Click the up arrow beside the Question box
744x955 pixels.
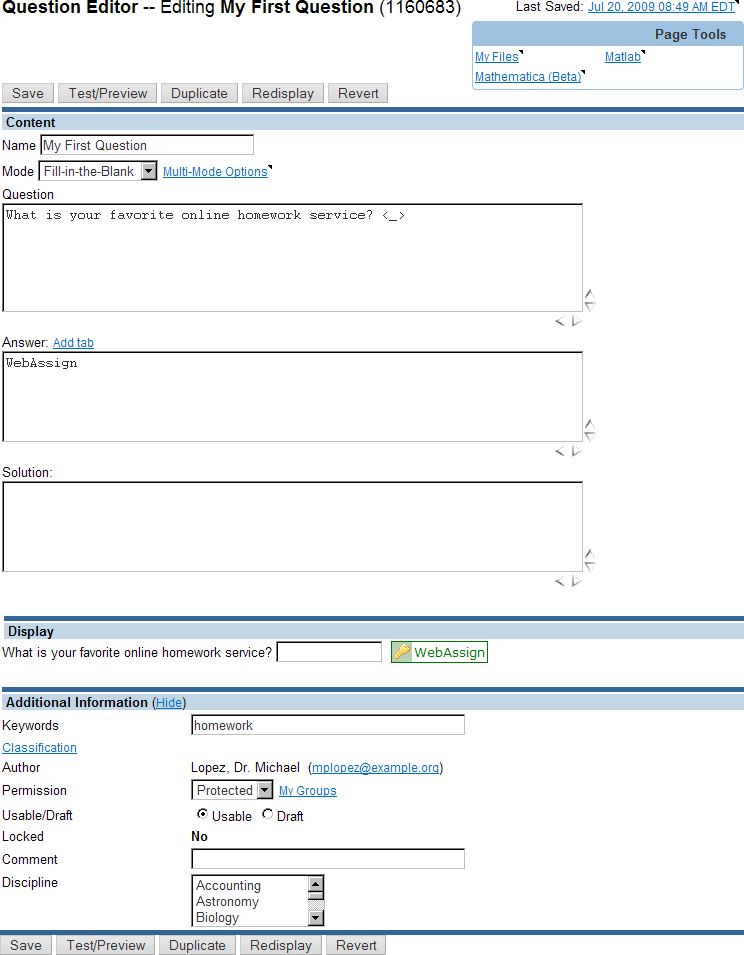(589, 295)
